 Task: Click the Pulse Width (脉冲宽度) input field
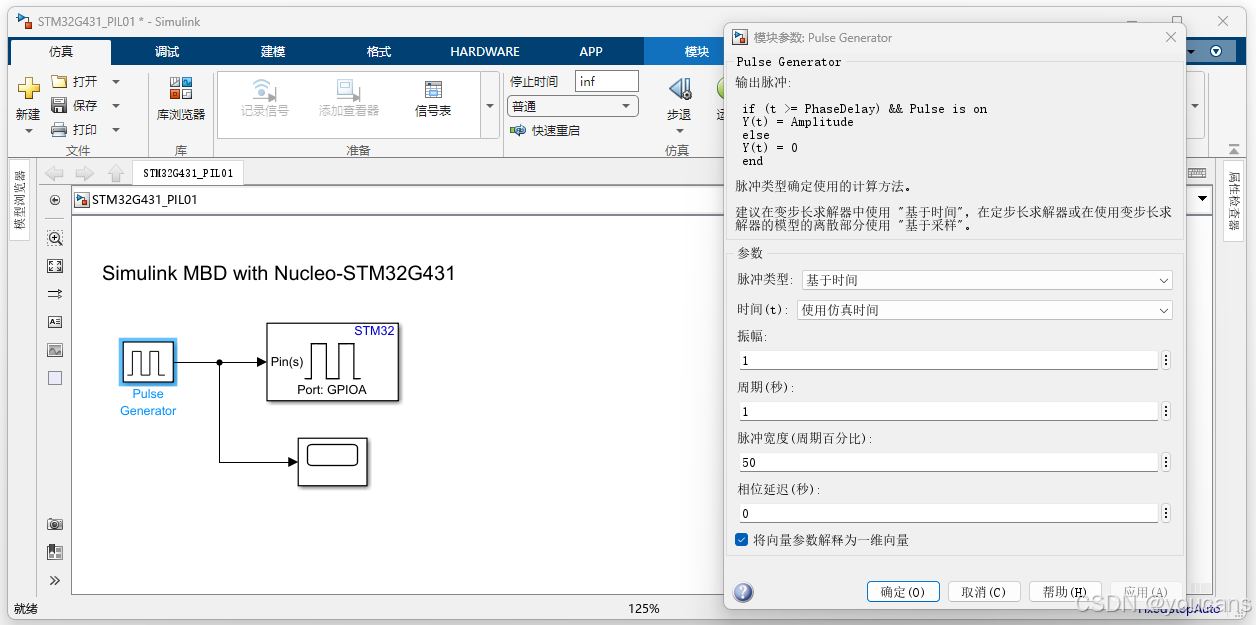pyautogui.click(x=948, y=462)
